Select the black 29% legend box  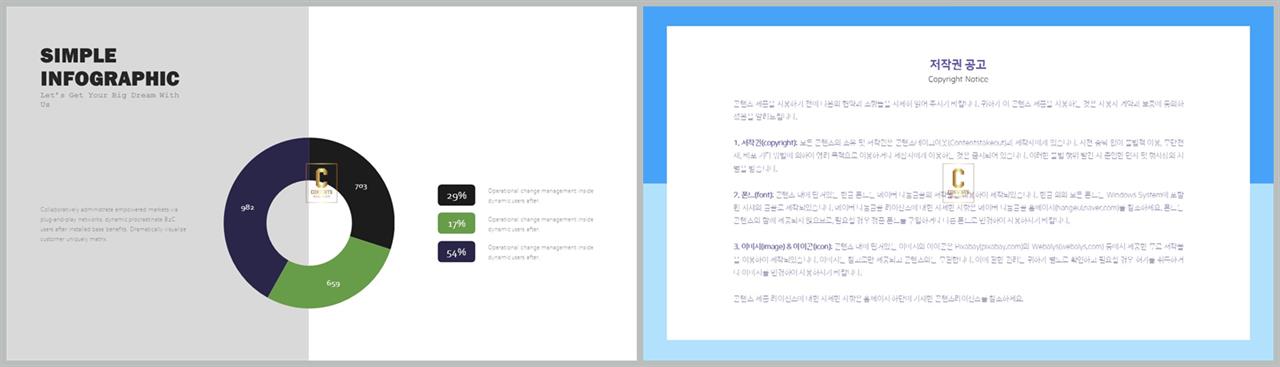point(456,195)
